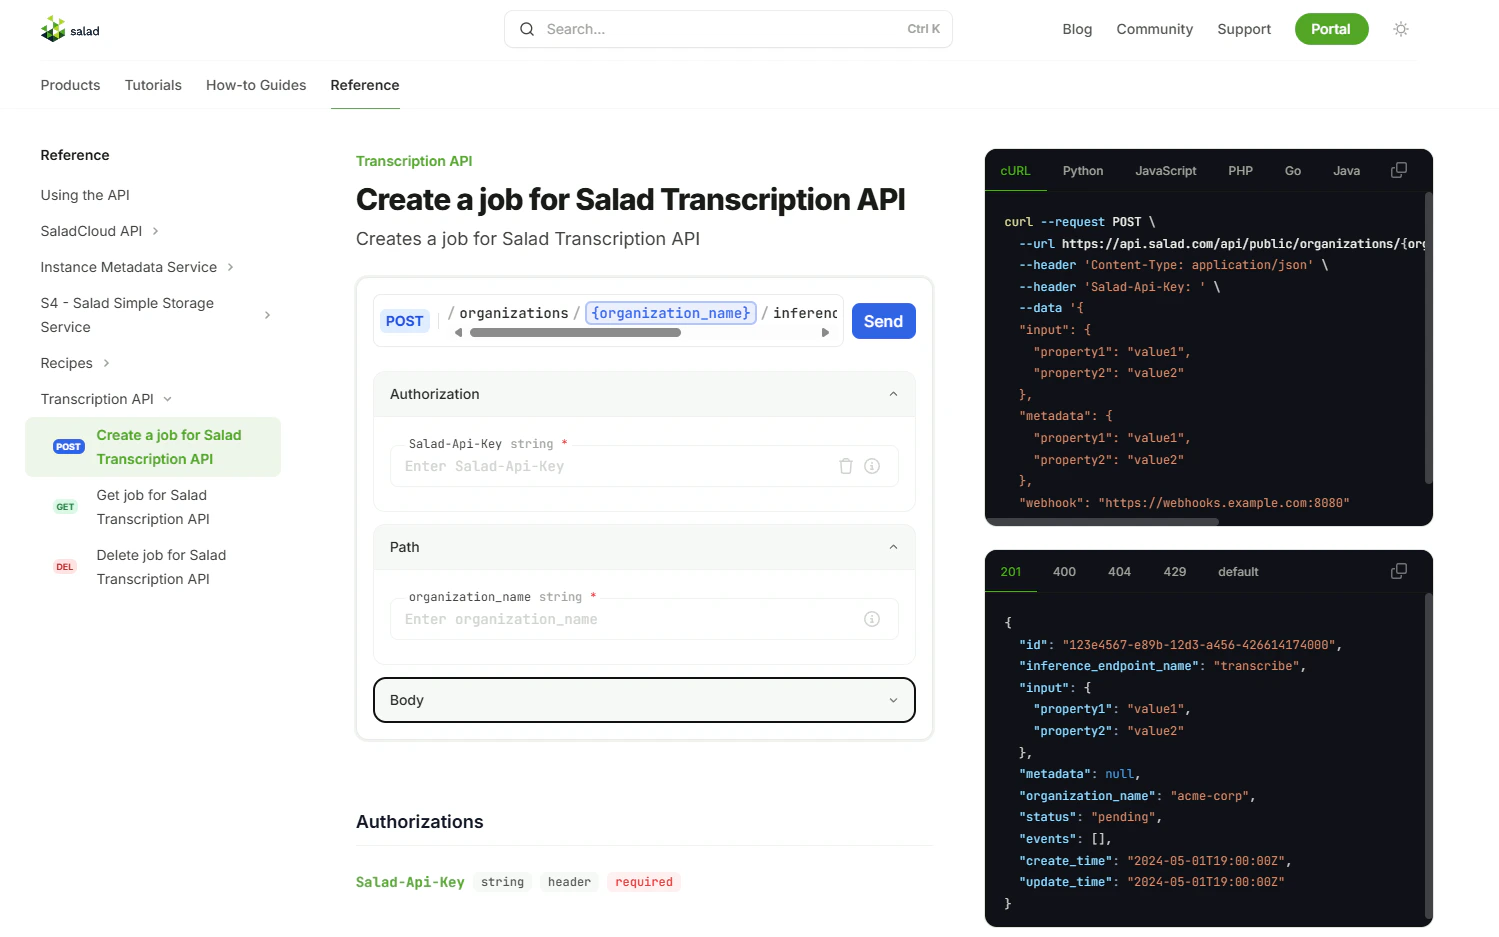The width and height of the screenshot is (1499, 937).
Task: Expand the Recipes section
Action: pyautogui.click(x=106, y=363)
